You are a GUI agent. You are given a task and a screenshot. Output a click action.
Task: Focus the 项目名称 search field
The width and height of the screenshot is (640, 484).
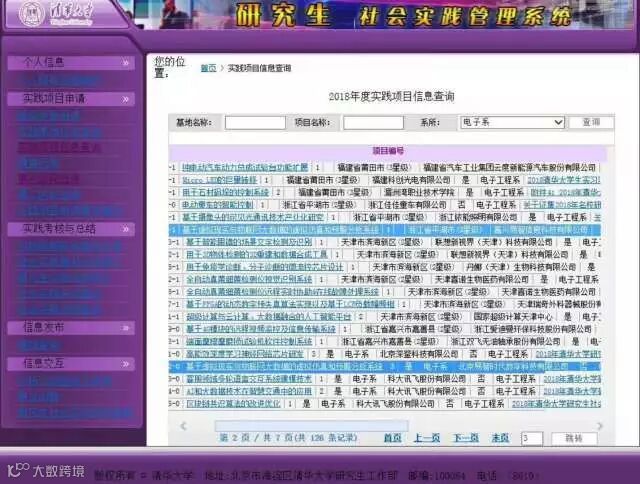[373, 123]
